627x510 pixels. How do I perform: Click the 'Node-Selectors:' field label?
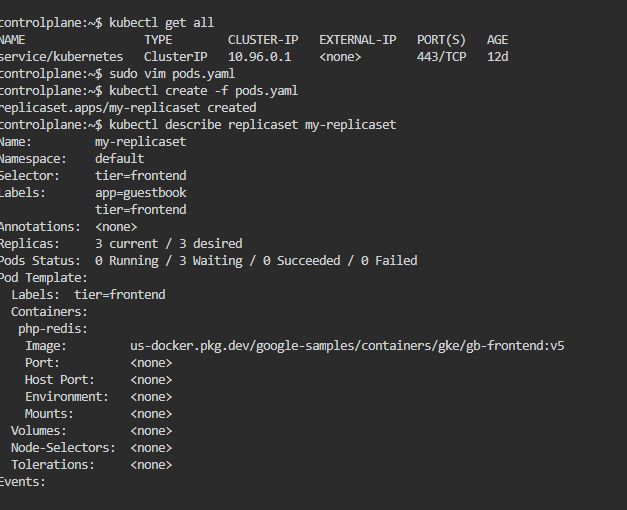(63, 447)
